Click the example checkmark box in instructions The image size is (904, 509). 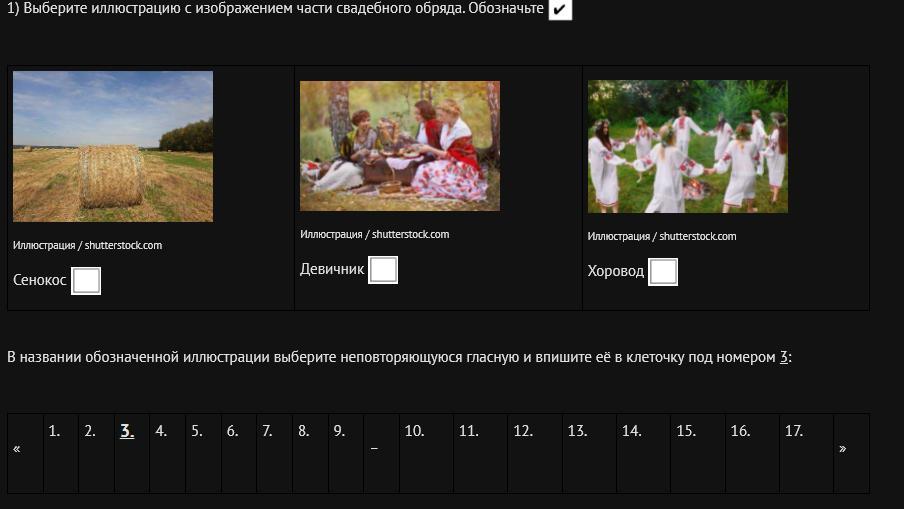tap(560, 9)
